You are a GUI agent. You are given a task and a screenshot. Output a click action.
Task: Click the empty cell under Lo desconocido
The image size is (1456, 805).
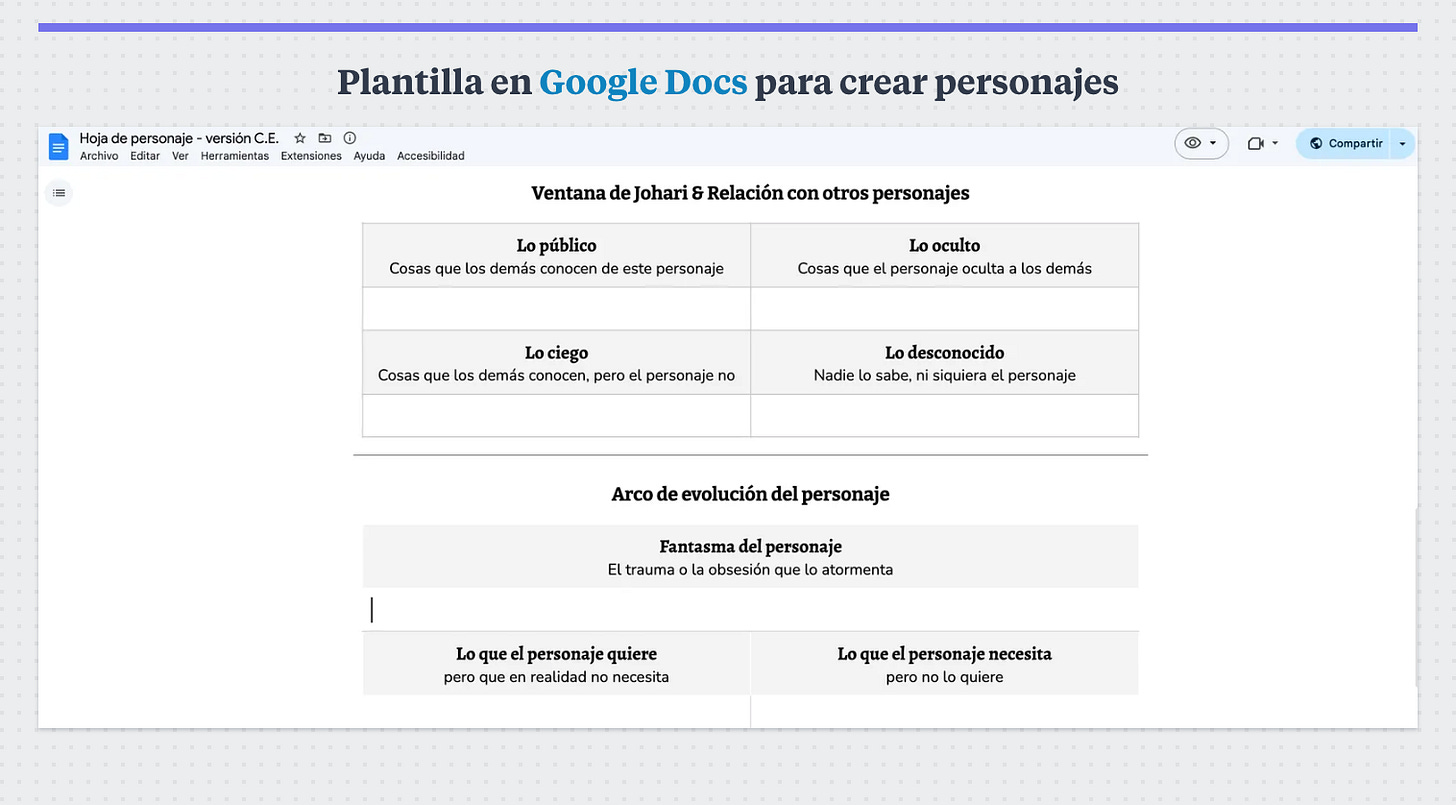click(944, 415)
